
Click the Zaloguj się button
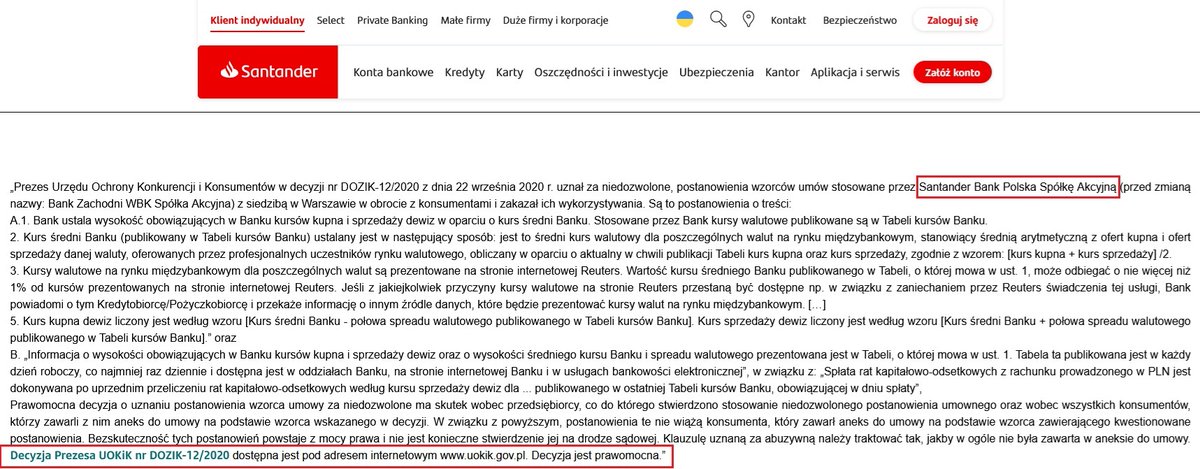952,20
